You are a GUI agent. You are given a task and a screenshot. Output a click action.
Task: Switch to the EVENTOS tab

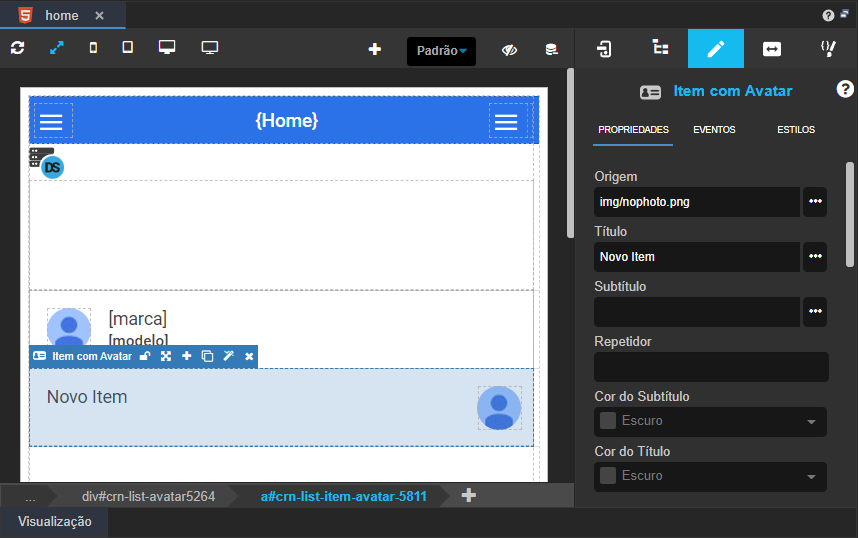[x=714, y=130]
